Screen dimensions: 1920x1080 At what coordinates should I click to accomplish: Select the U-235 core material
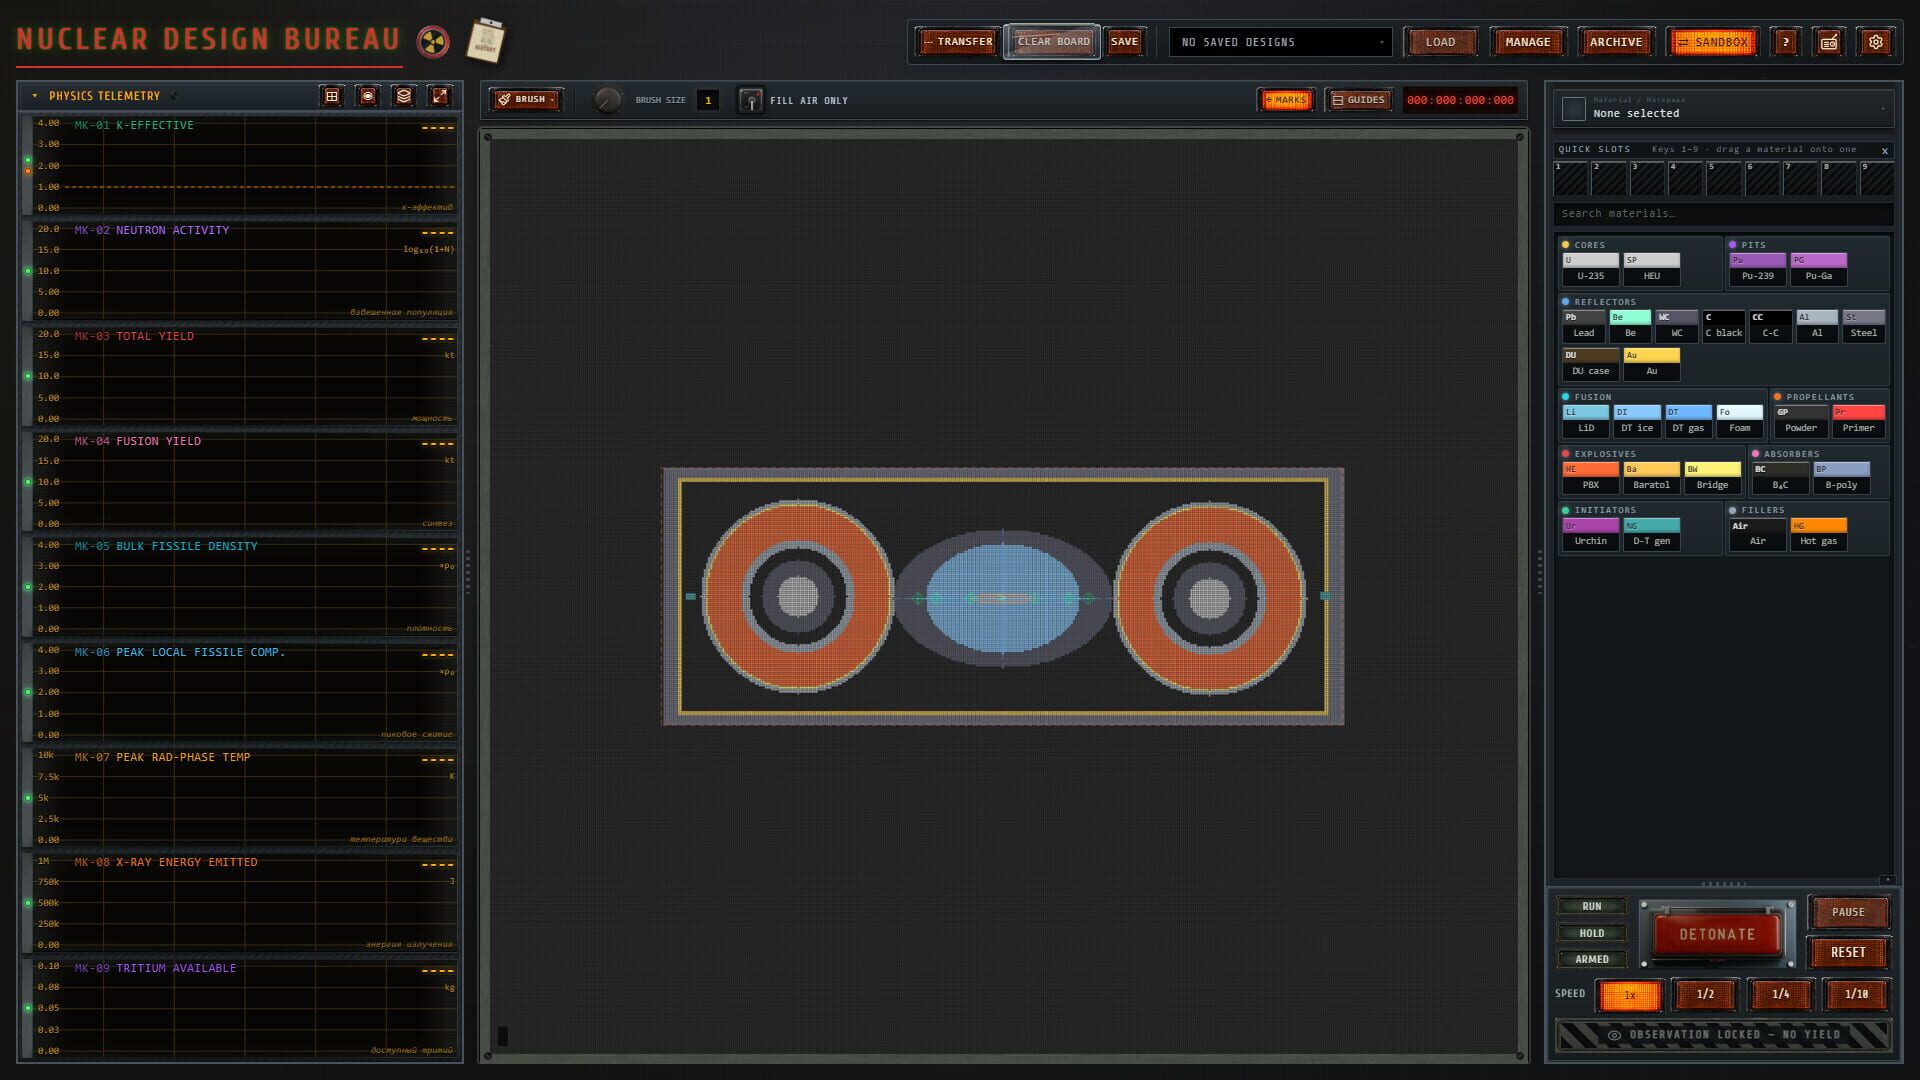1590,268
